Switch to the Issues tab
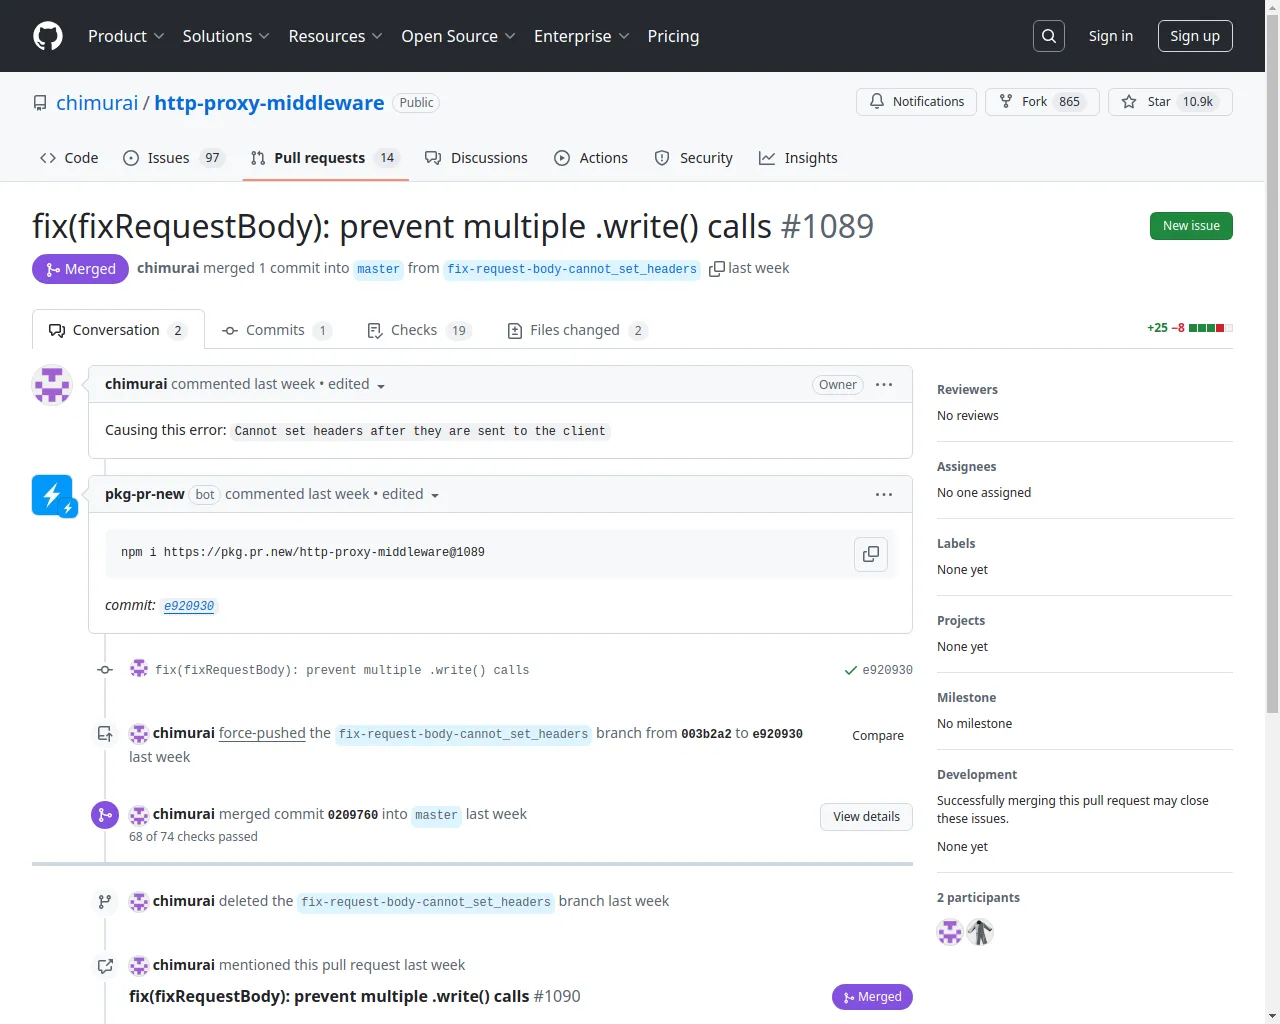This screenshot has height=1024, width=1280. point(174,158)
